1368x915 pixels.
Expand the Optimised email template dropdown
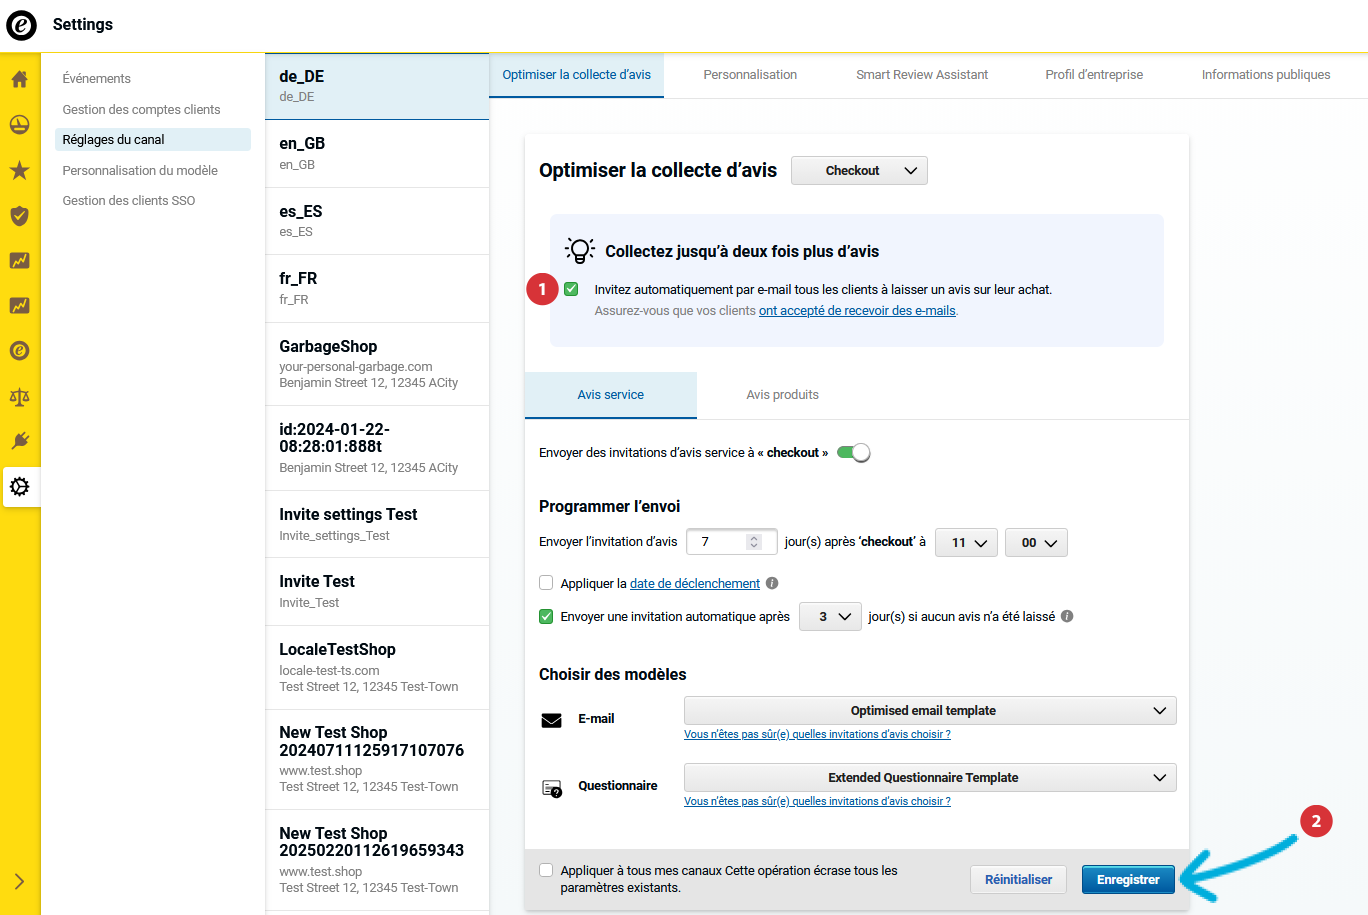(x=929, y=711)
